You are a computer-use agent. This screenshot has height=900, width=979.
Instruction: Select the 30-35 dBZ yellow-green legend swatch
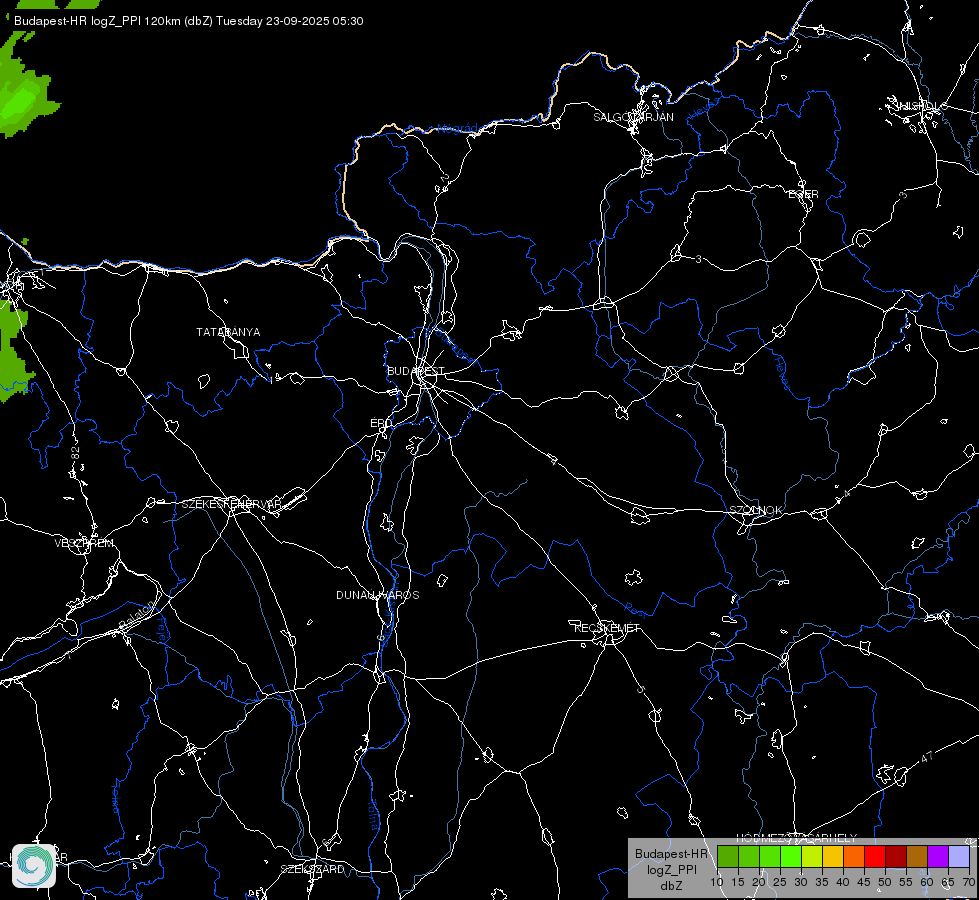(812, 857)
